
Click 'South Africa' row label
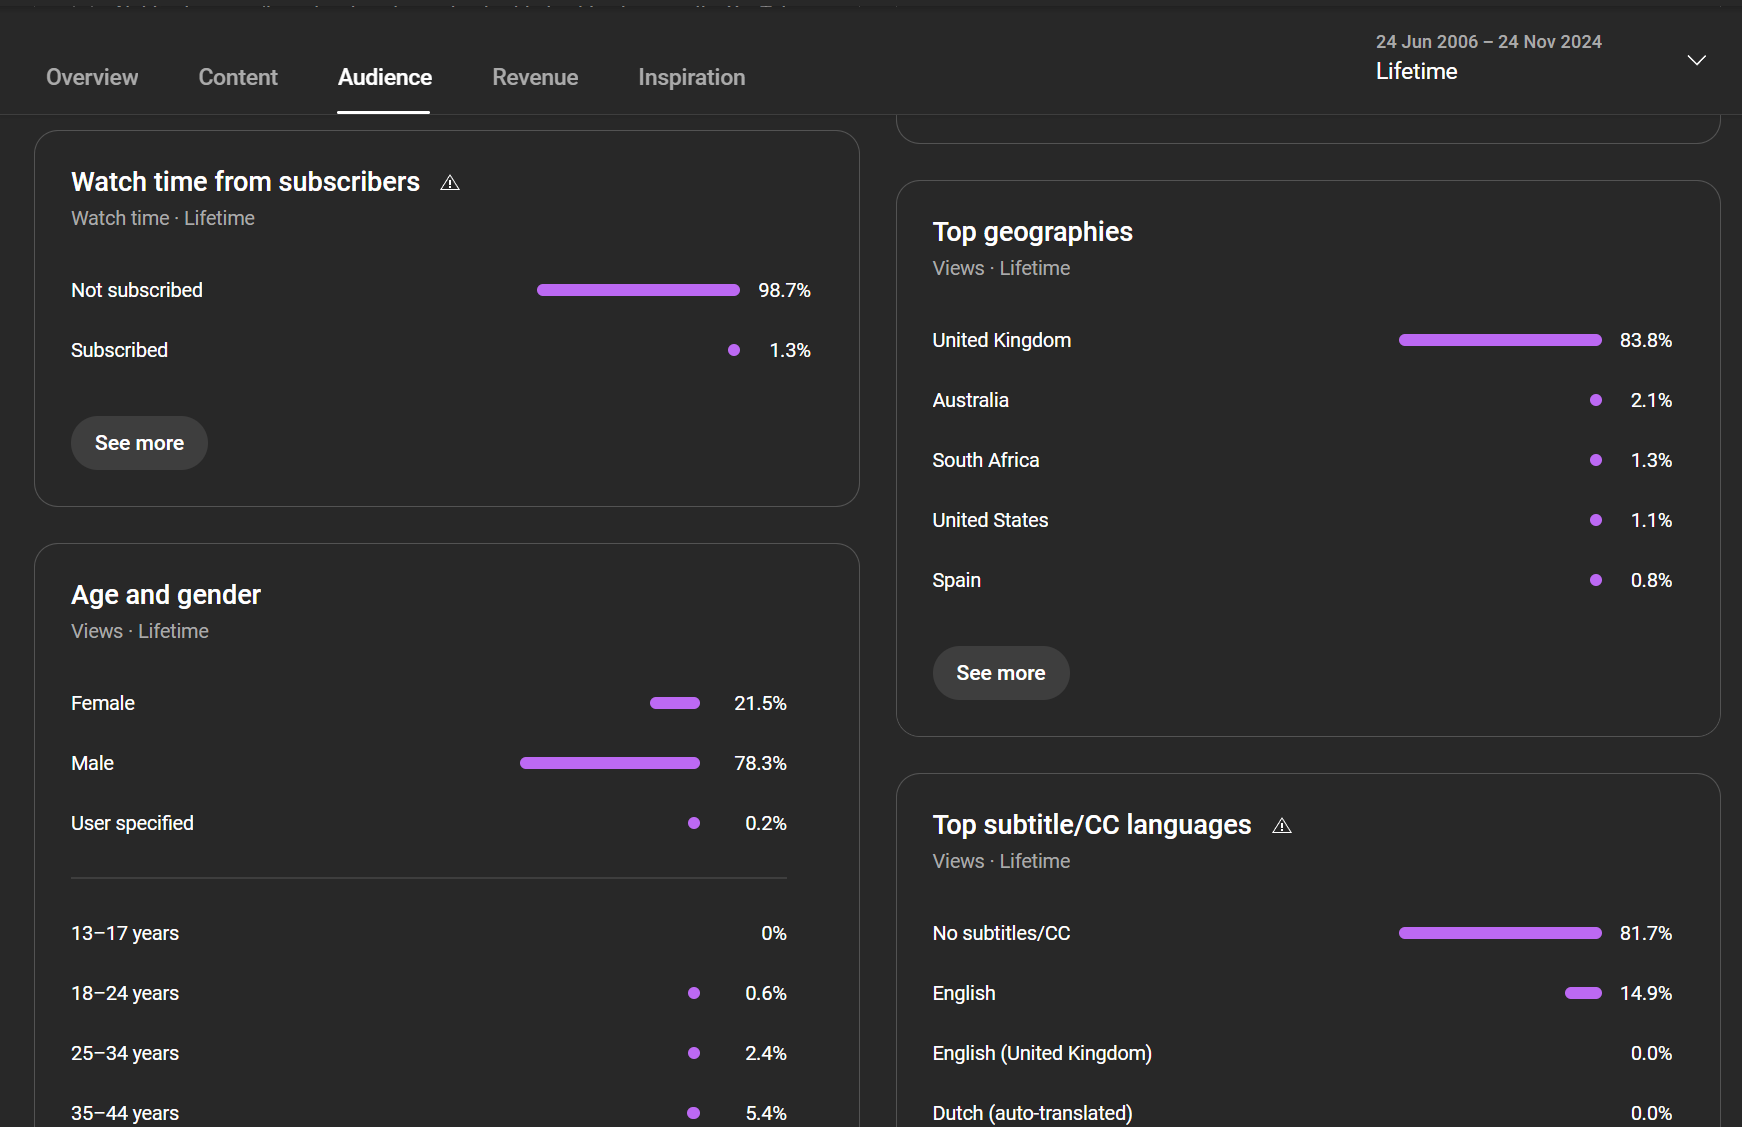coord(986,460)
